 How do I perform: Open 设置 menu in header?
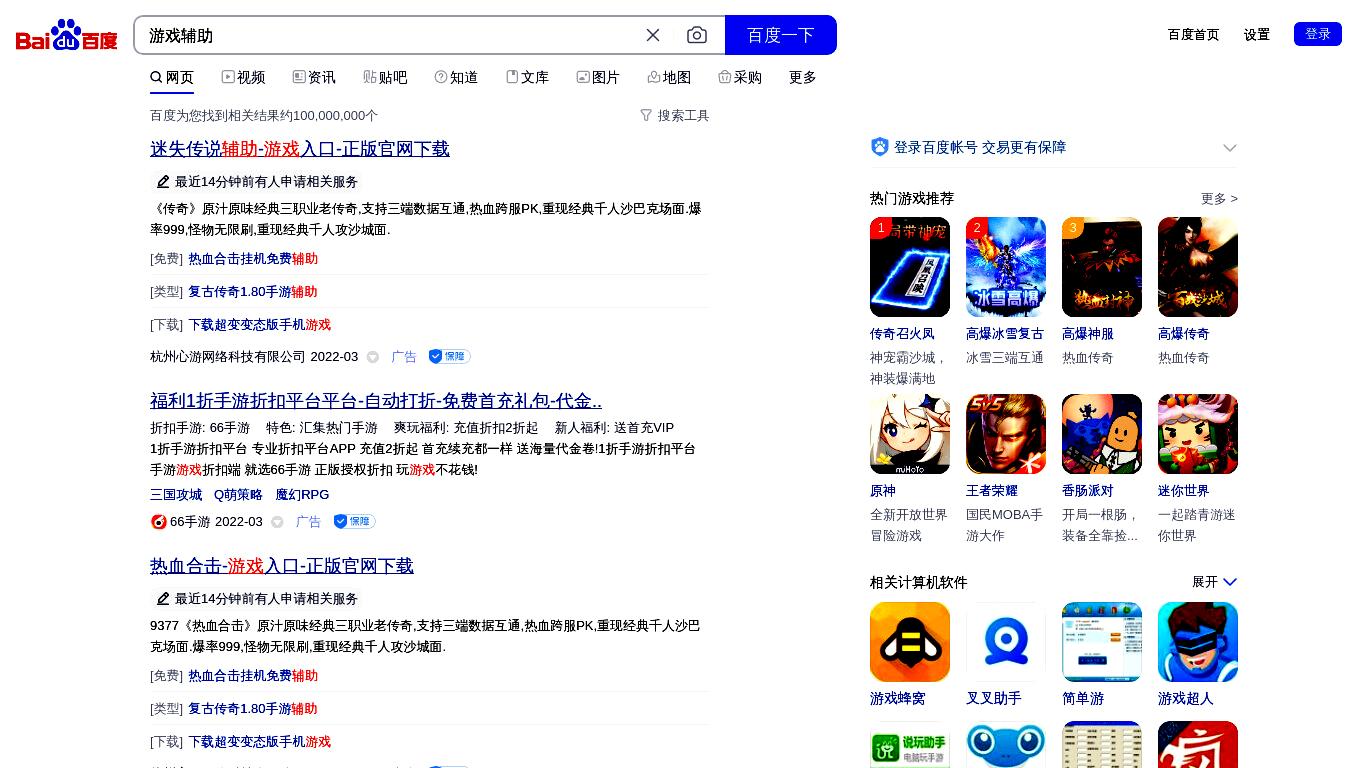point(1257,35)
